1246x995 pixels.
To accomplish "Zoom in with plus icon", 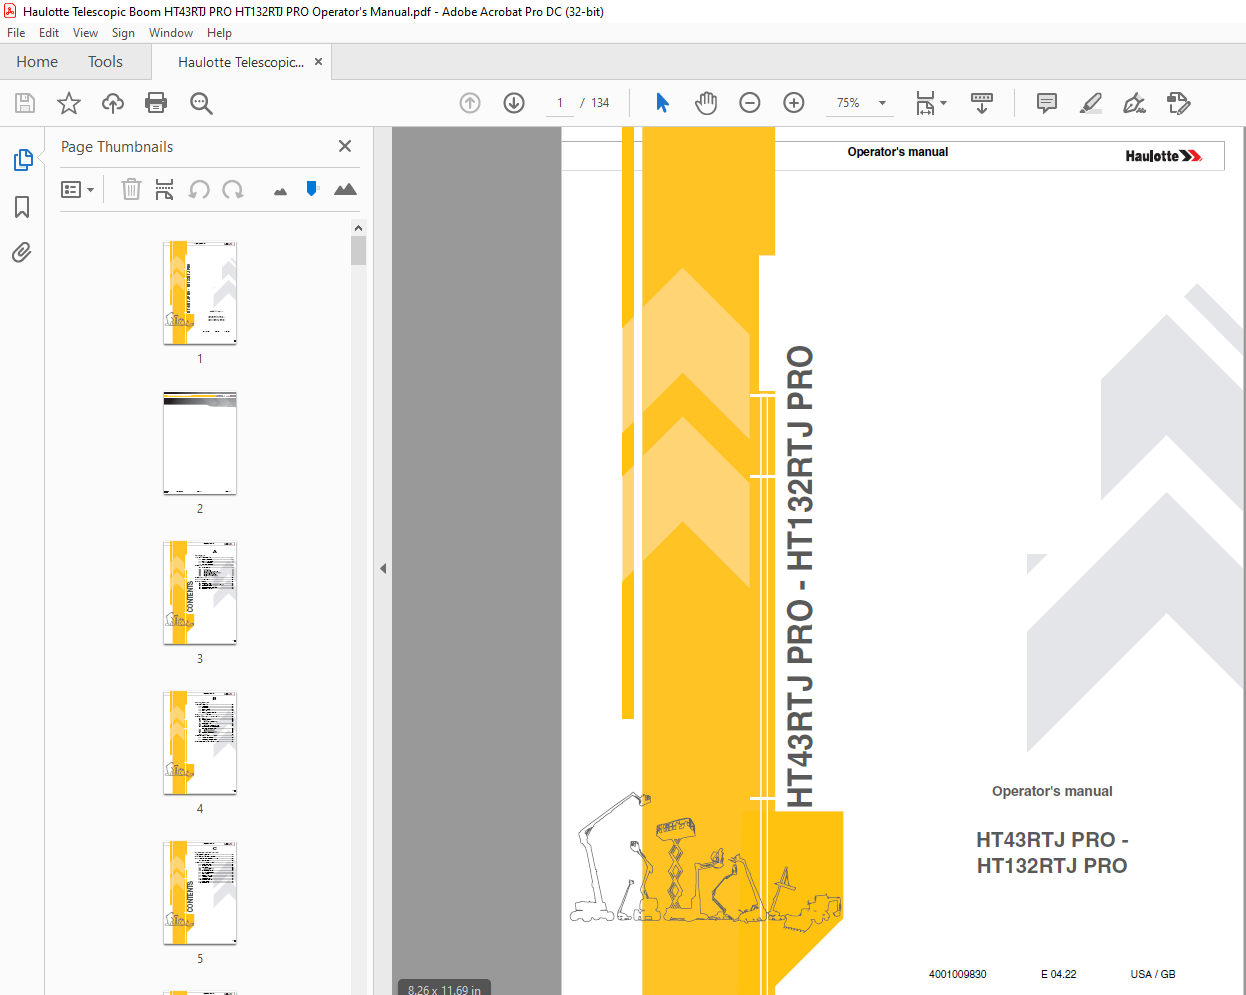I will [x=794, y=103].
